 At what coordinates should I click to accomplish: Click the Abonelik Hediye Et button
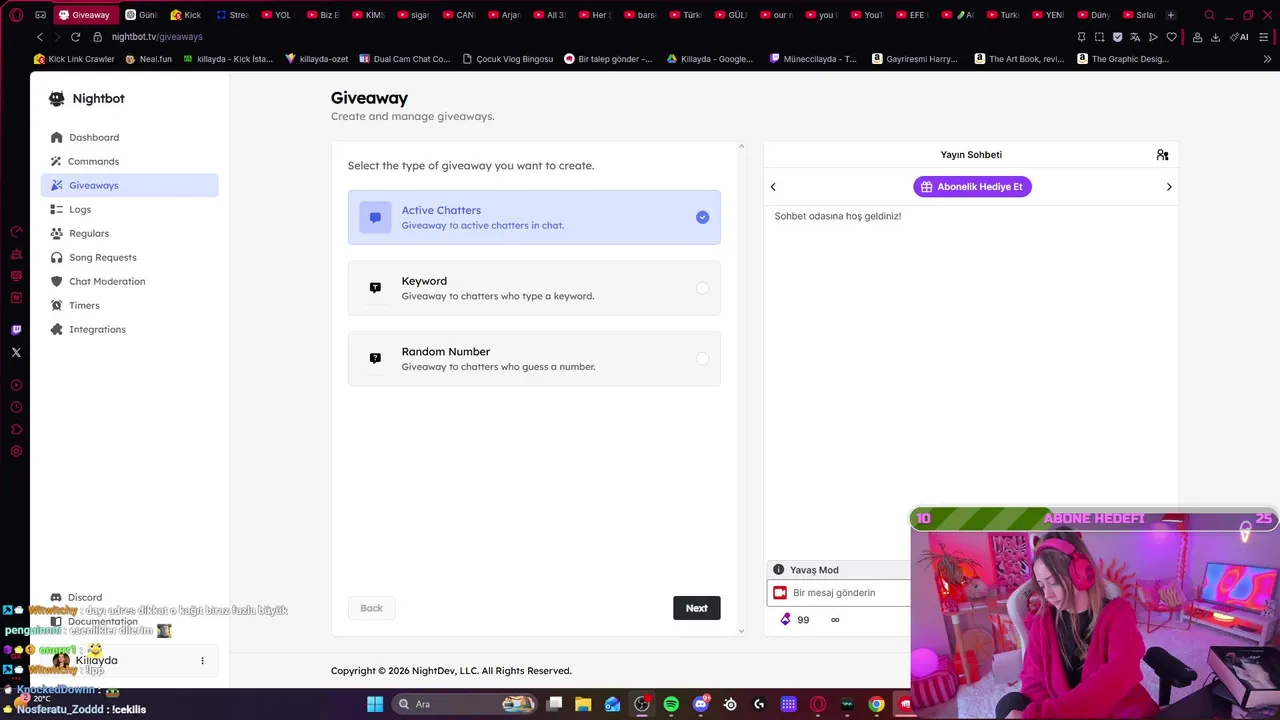click(x=972, y=187)
